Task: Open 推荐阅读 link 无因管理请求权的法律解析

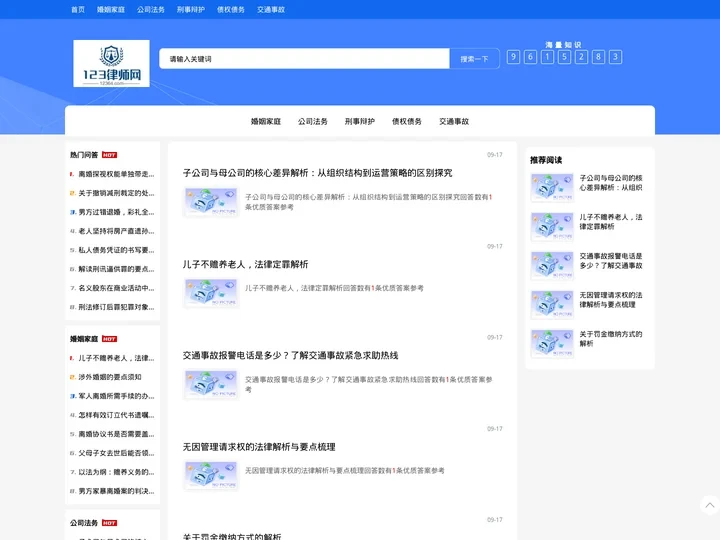Action: 611,300
